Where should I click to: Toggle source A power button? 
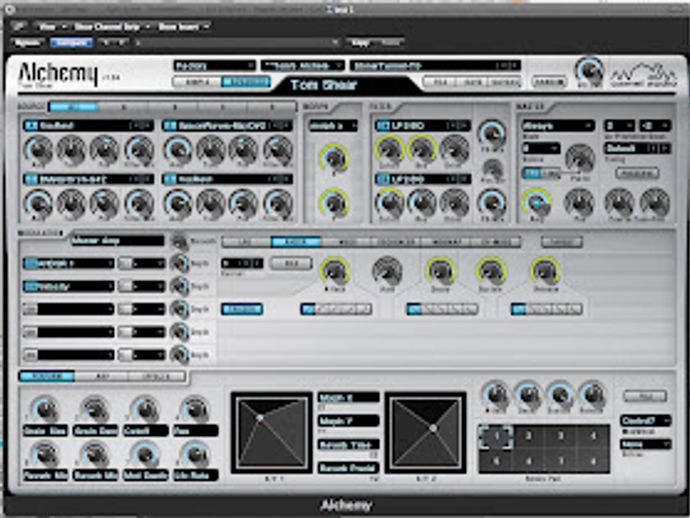pos(31,126)
